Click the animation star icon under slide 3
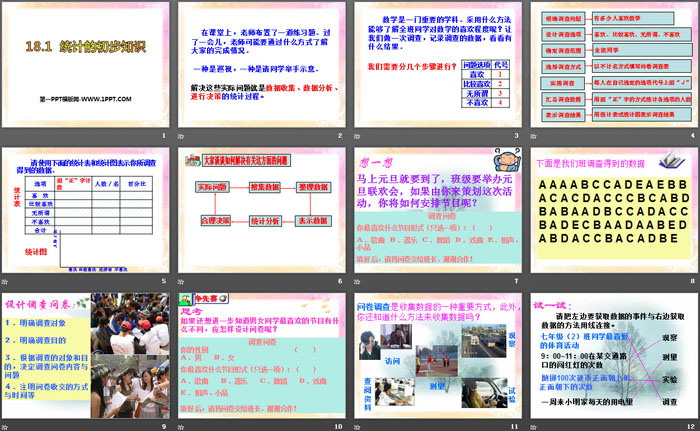 coord(357,136)
